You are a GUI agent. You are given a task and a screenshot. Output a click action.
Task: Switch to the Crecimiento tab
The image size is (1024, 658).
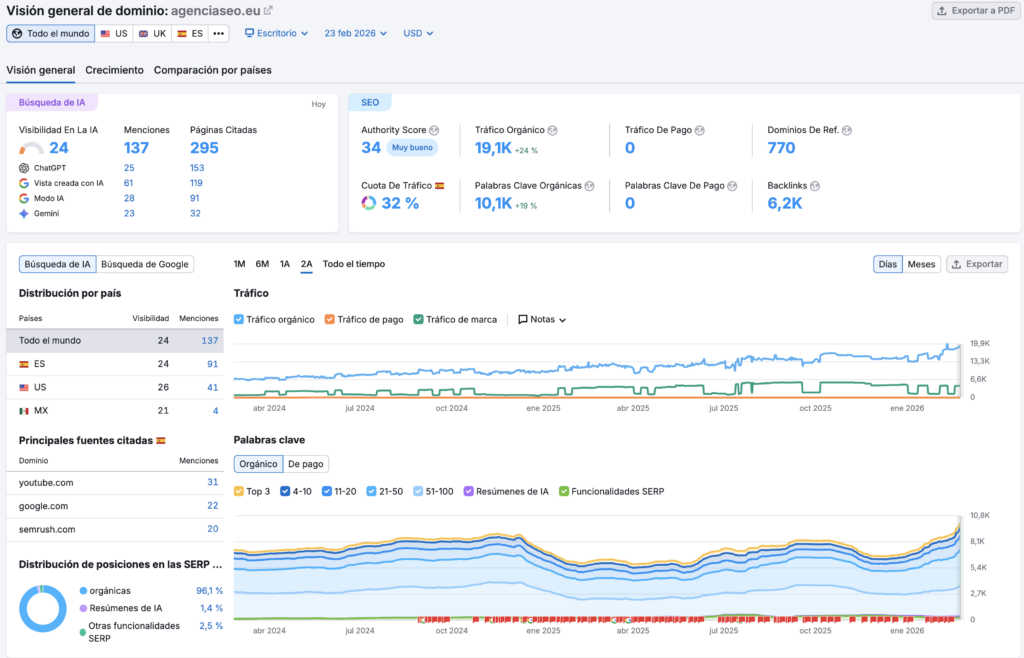[x=114, y=70]
